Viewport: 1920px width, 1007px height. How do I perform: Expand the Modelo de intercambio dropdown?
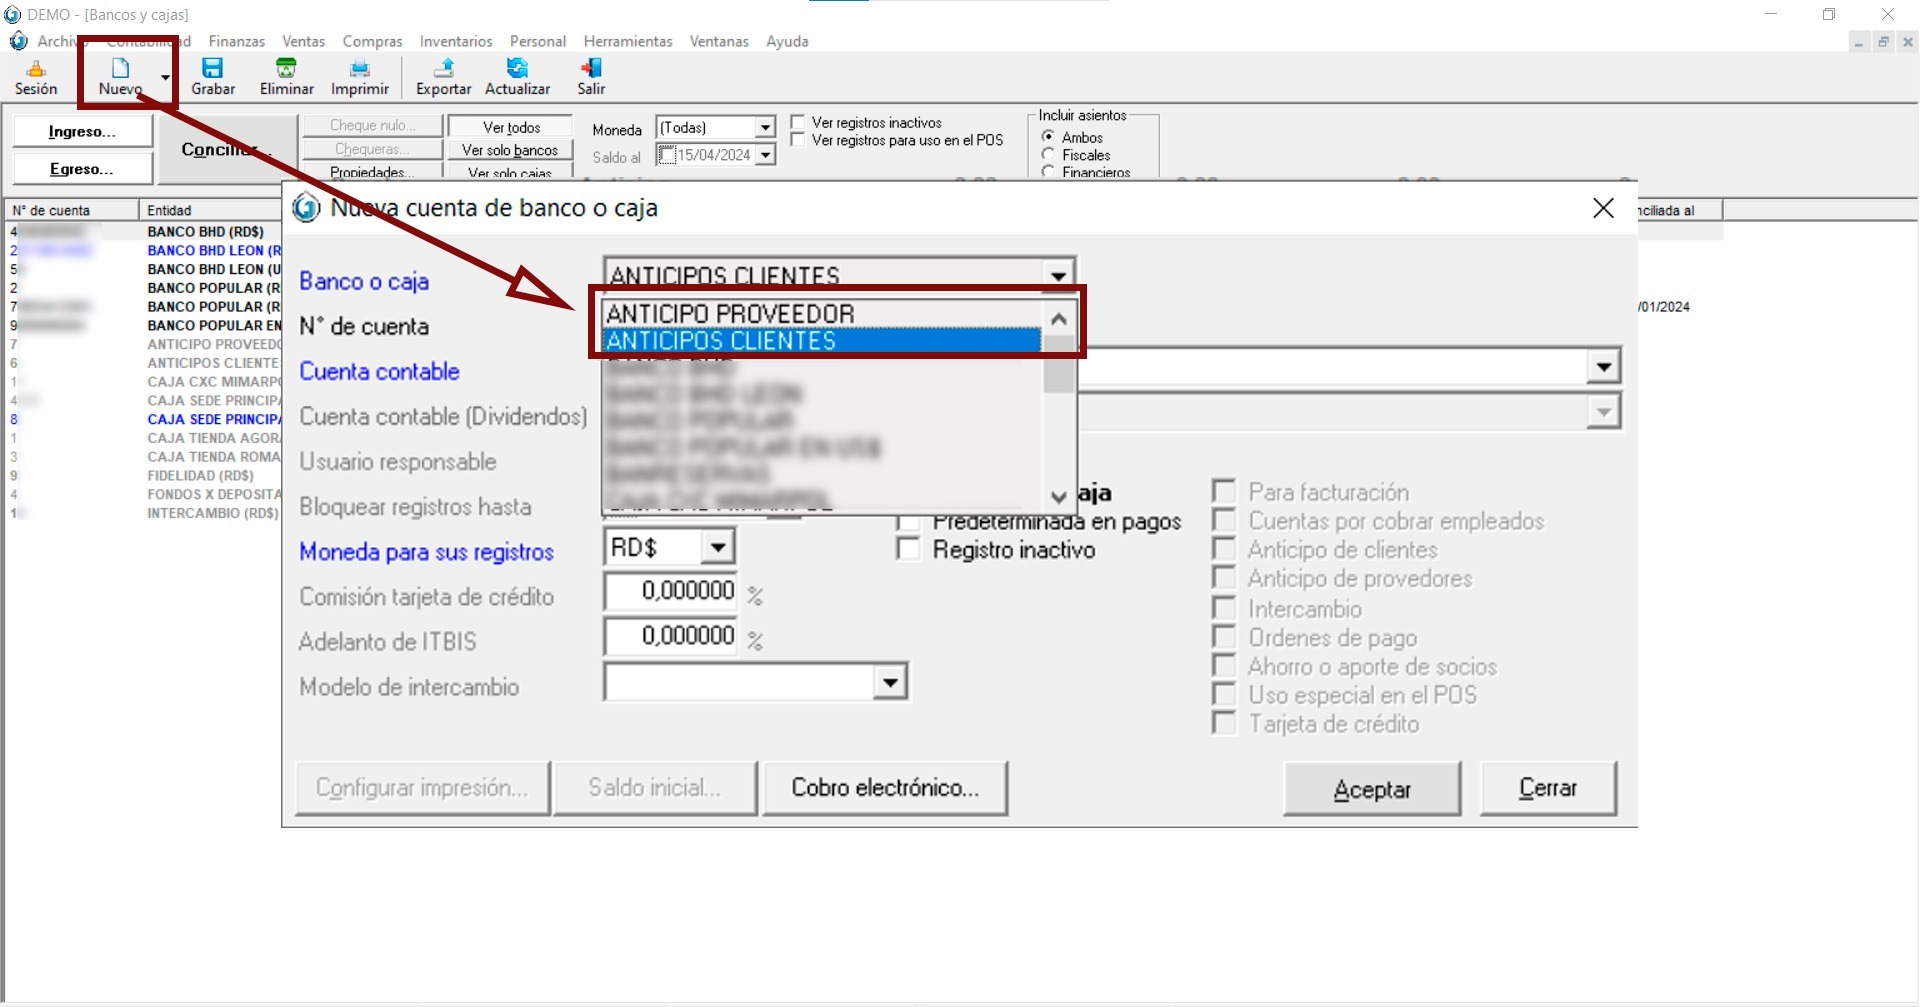click(x=889, y=683)
